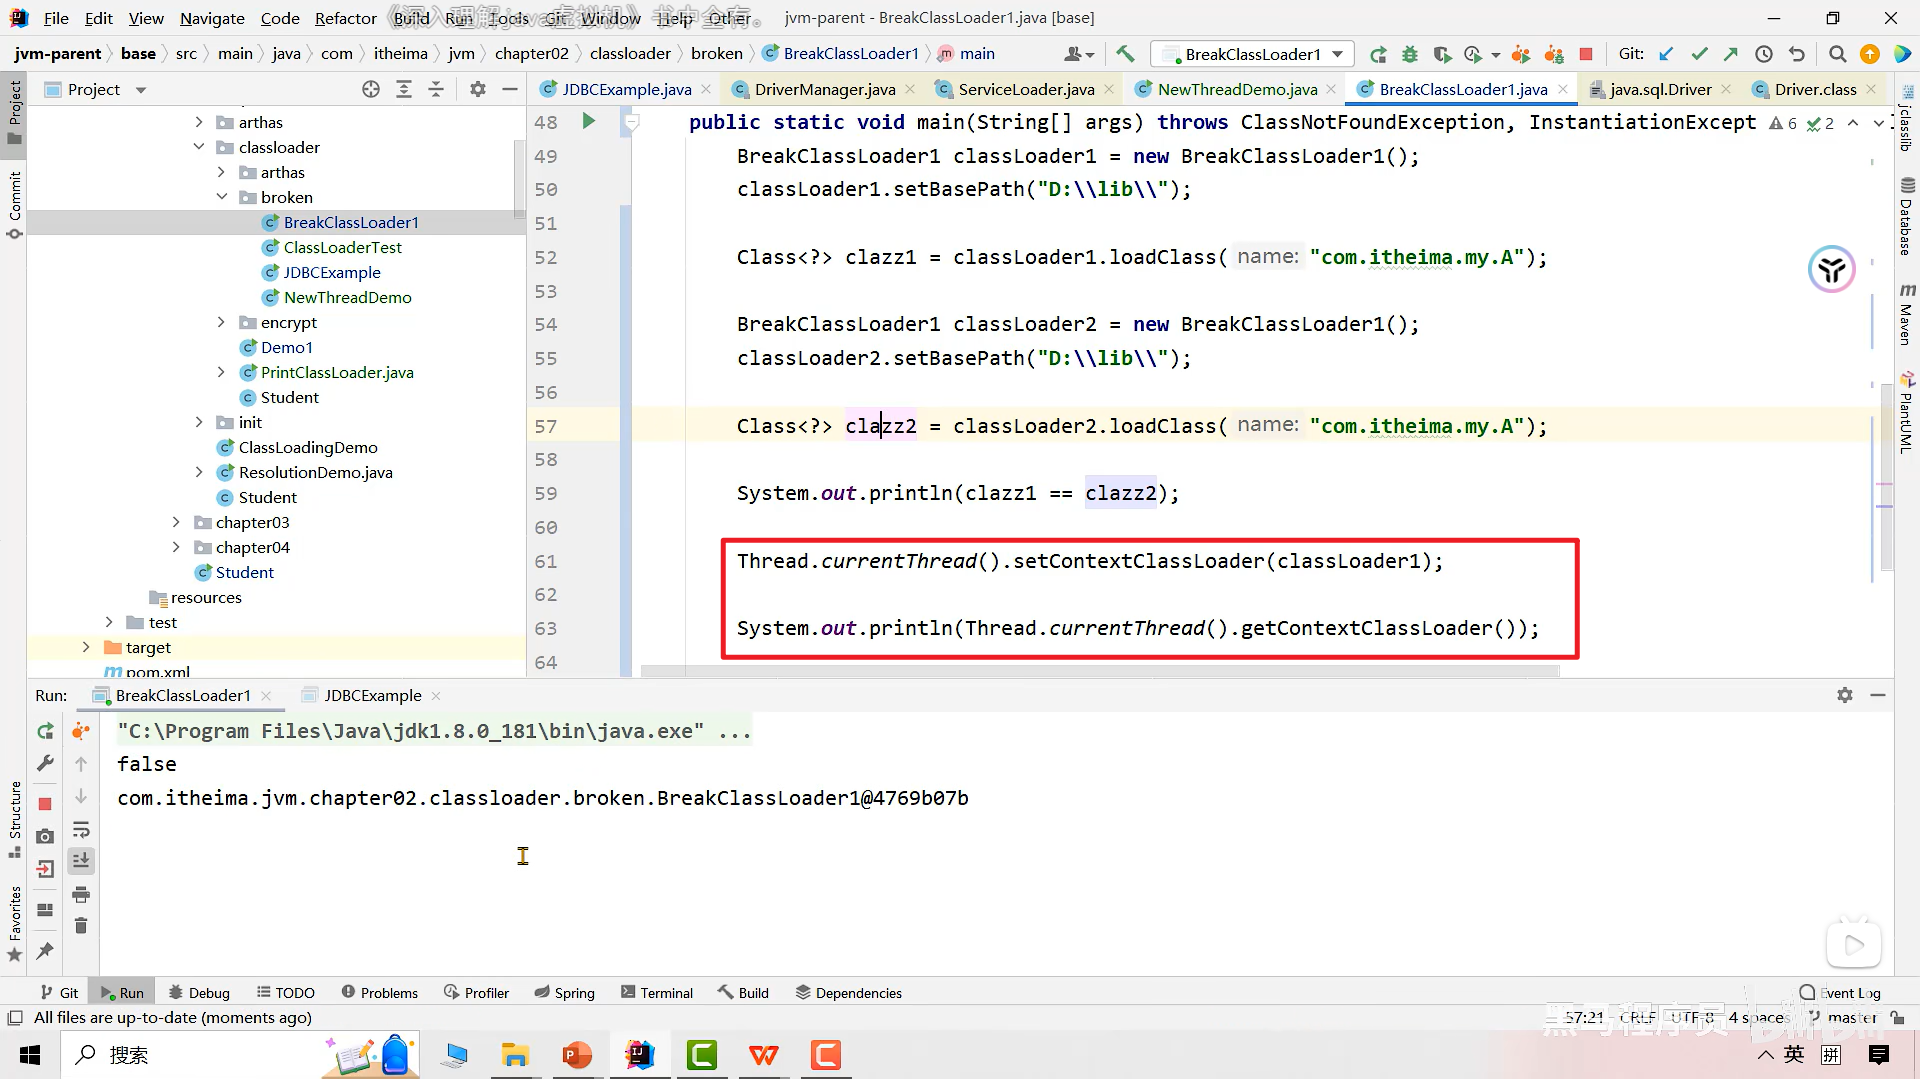Open Search Everywhere magnifier icon
This screenshot has width=1920, height=1079.
[x=1837, y=54]
